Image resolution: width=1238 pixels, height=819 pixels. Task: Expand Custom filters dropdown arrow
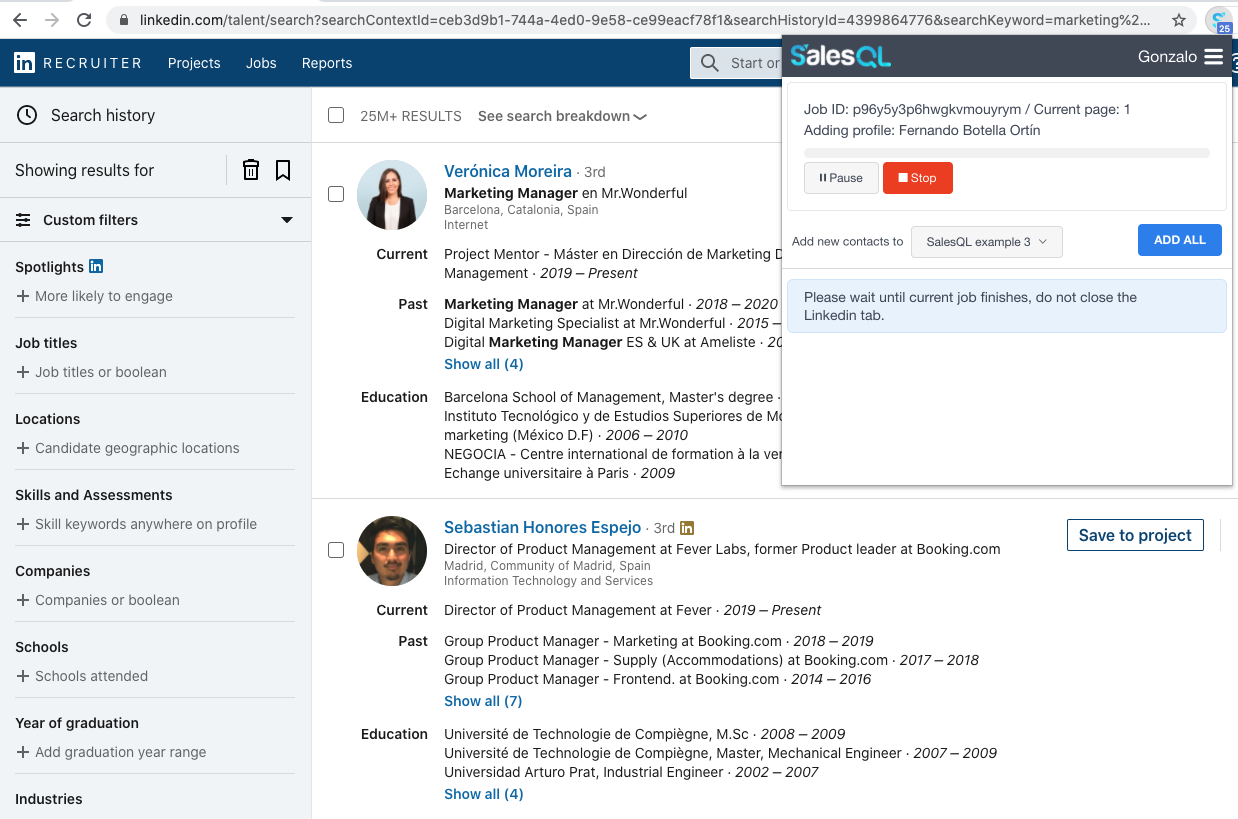[287, 220]
